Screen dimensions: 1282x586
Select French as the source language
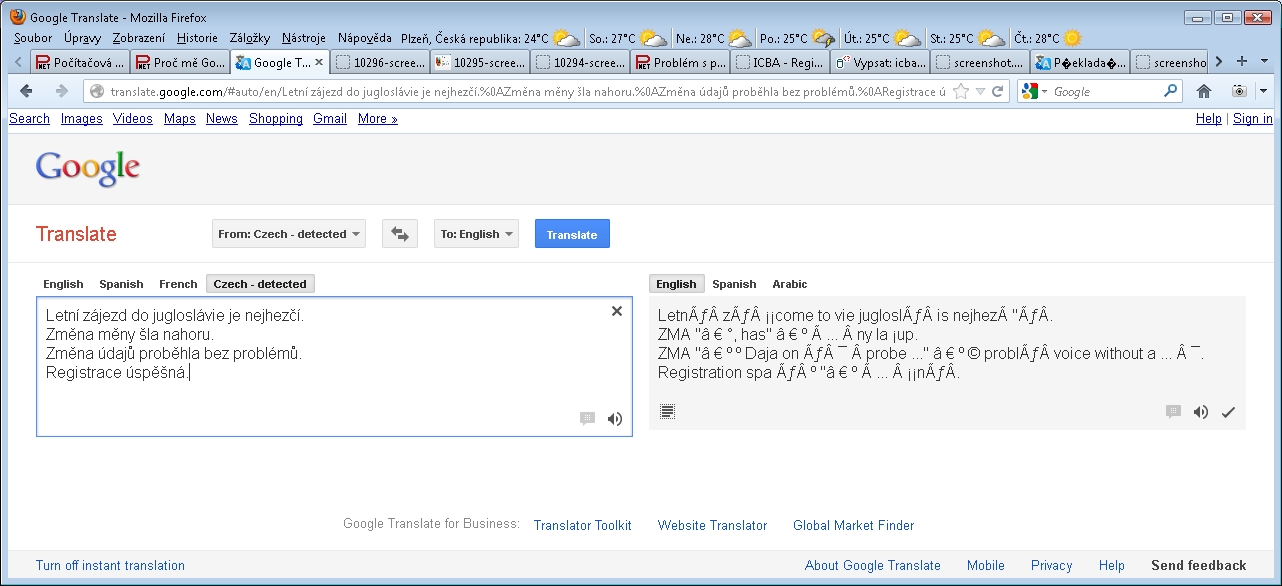[x=178, y=284]
